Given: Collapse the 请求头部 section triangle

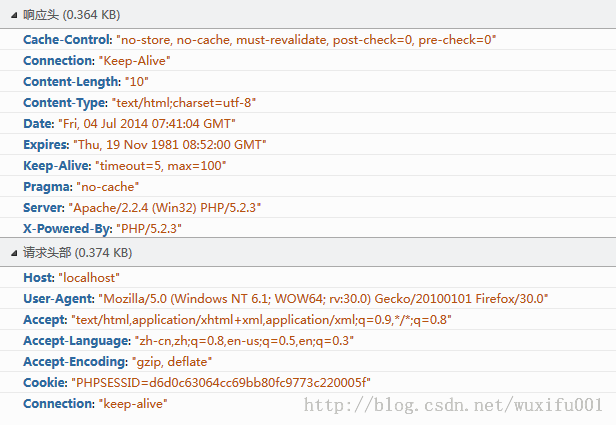Looking at the screenshot, I should click(x=14, y=253).
